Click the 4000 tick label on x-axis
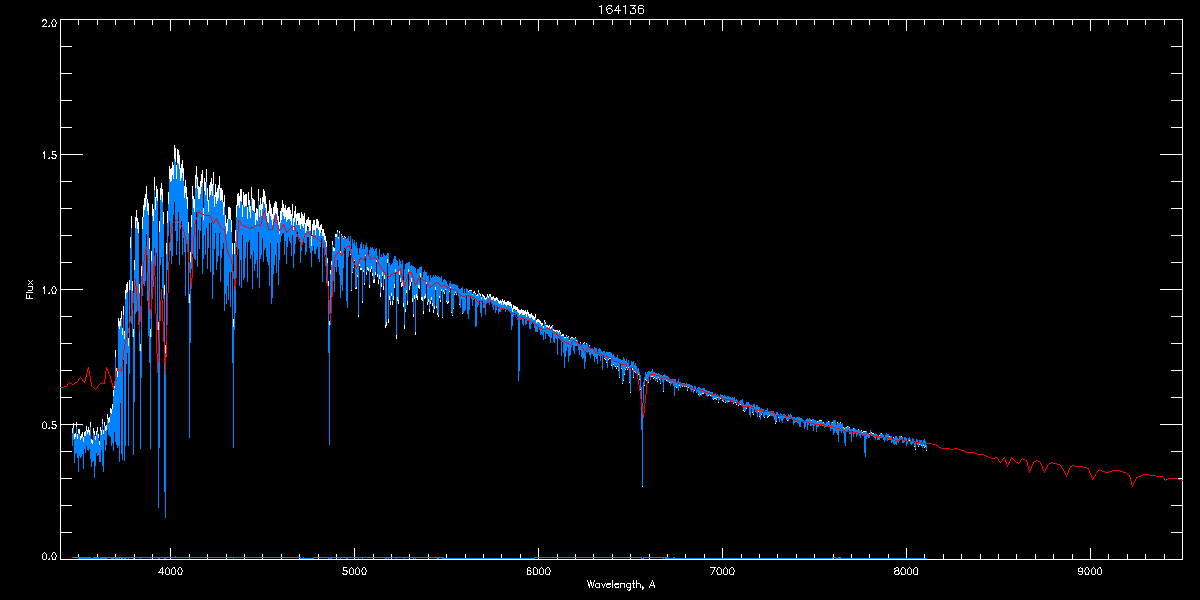1200x600 pixels. point(170,572)
